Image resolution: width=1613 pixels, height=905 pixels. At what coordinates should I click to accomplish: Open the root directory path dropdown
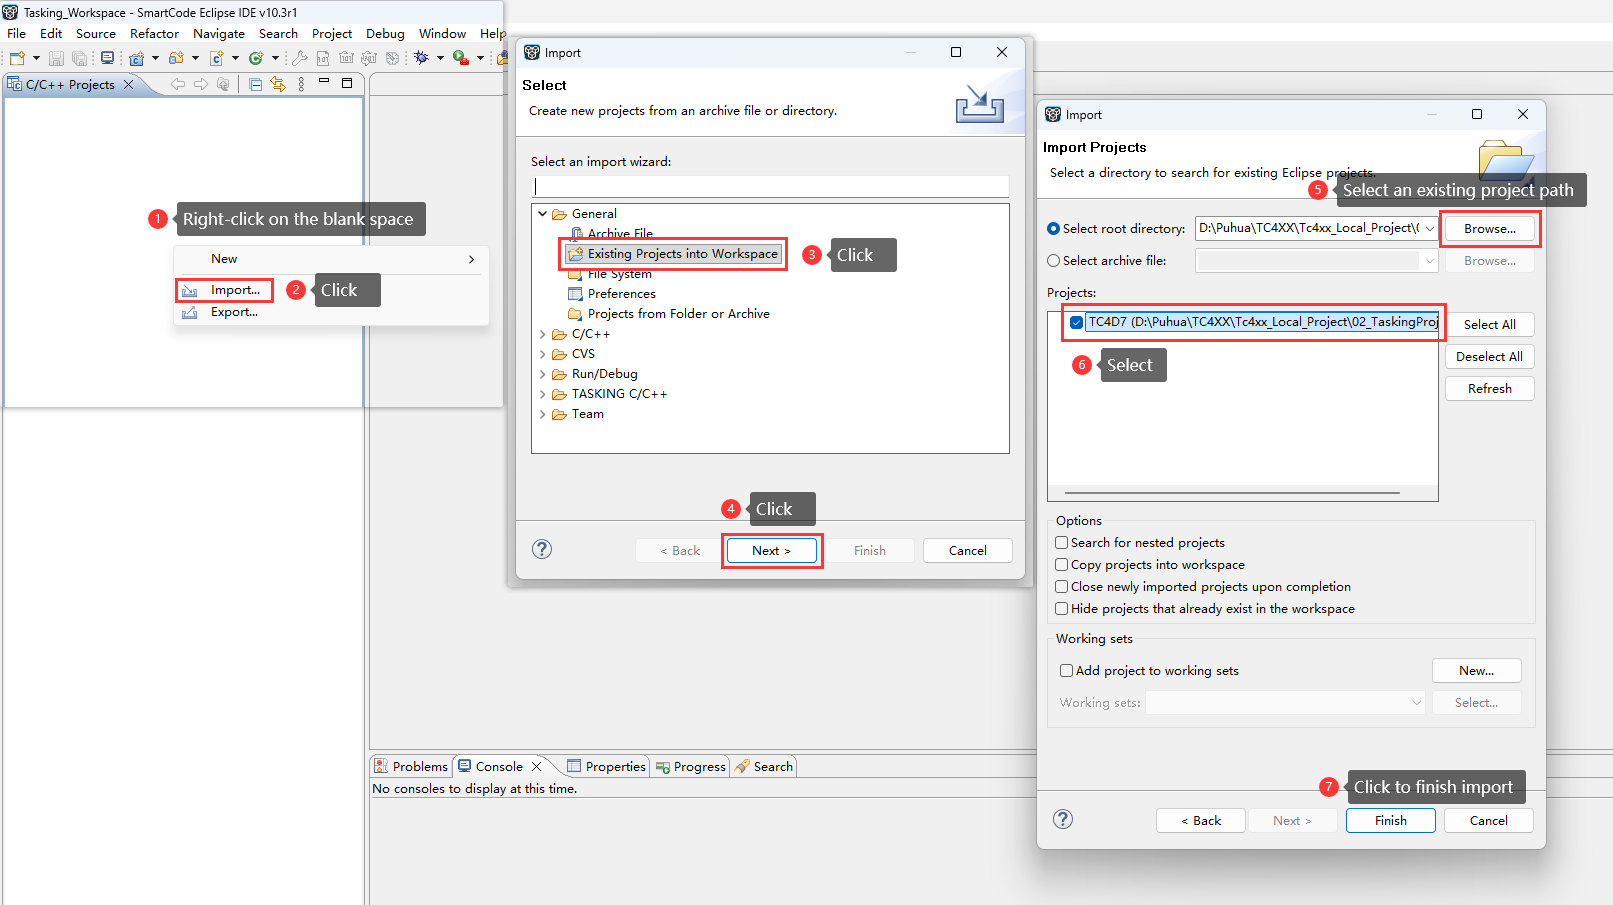point(1429,229)
